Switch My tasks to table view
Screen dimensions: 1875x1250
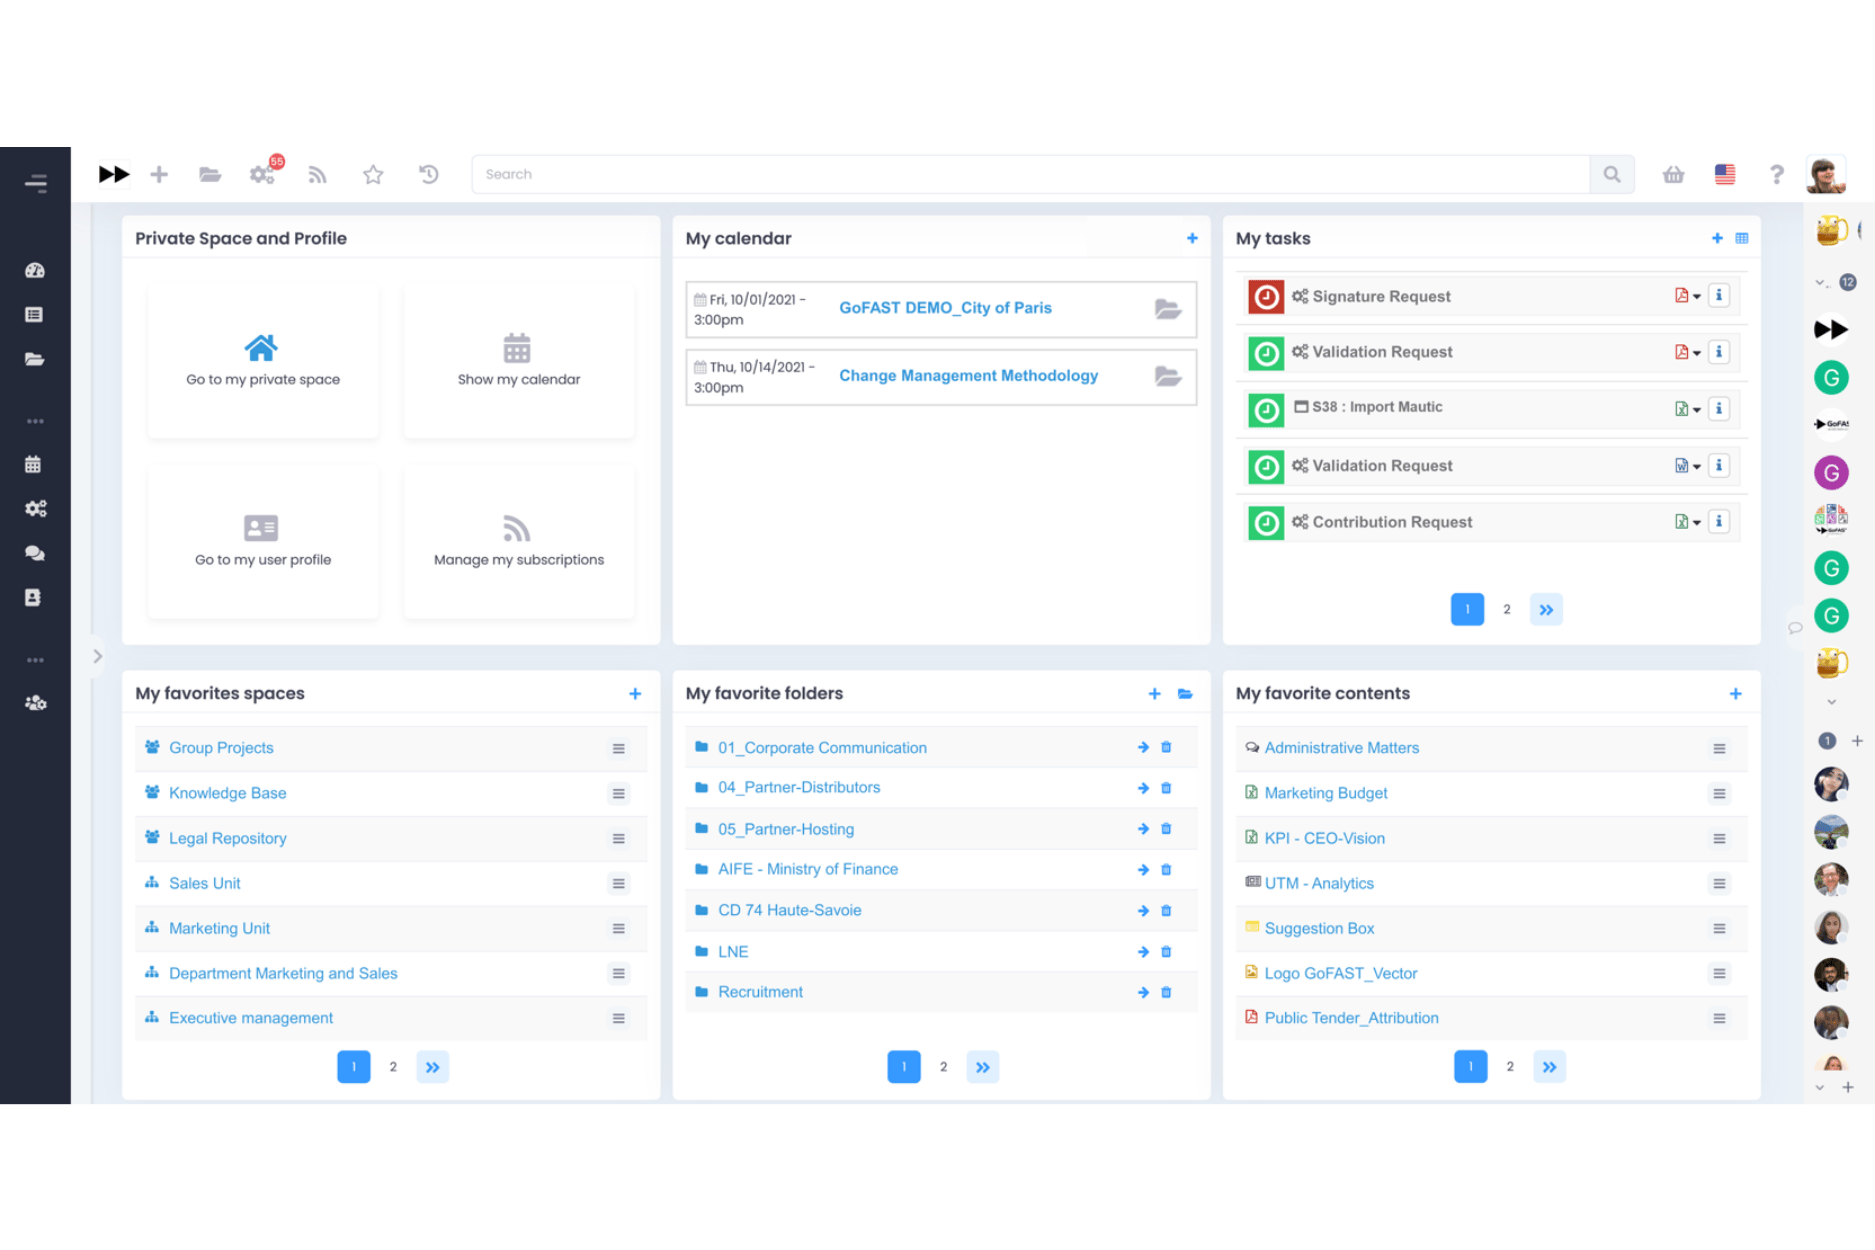pos(1742,238)
